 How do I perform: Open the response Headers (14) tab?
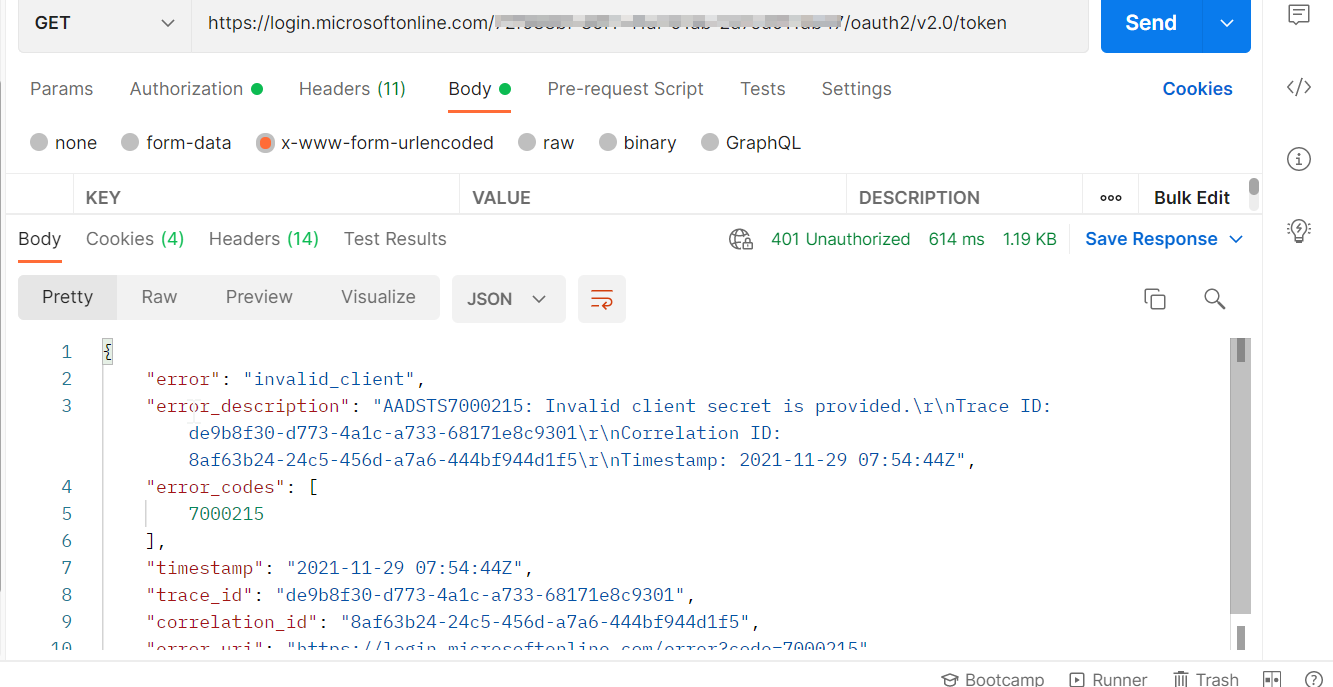click(x=264, y=239)
